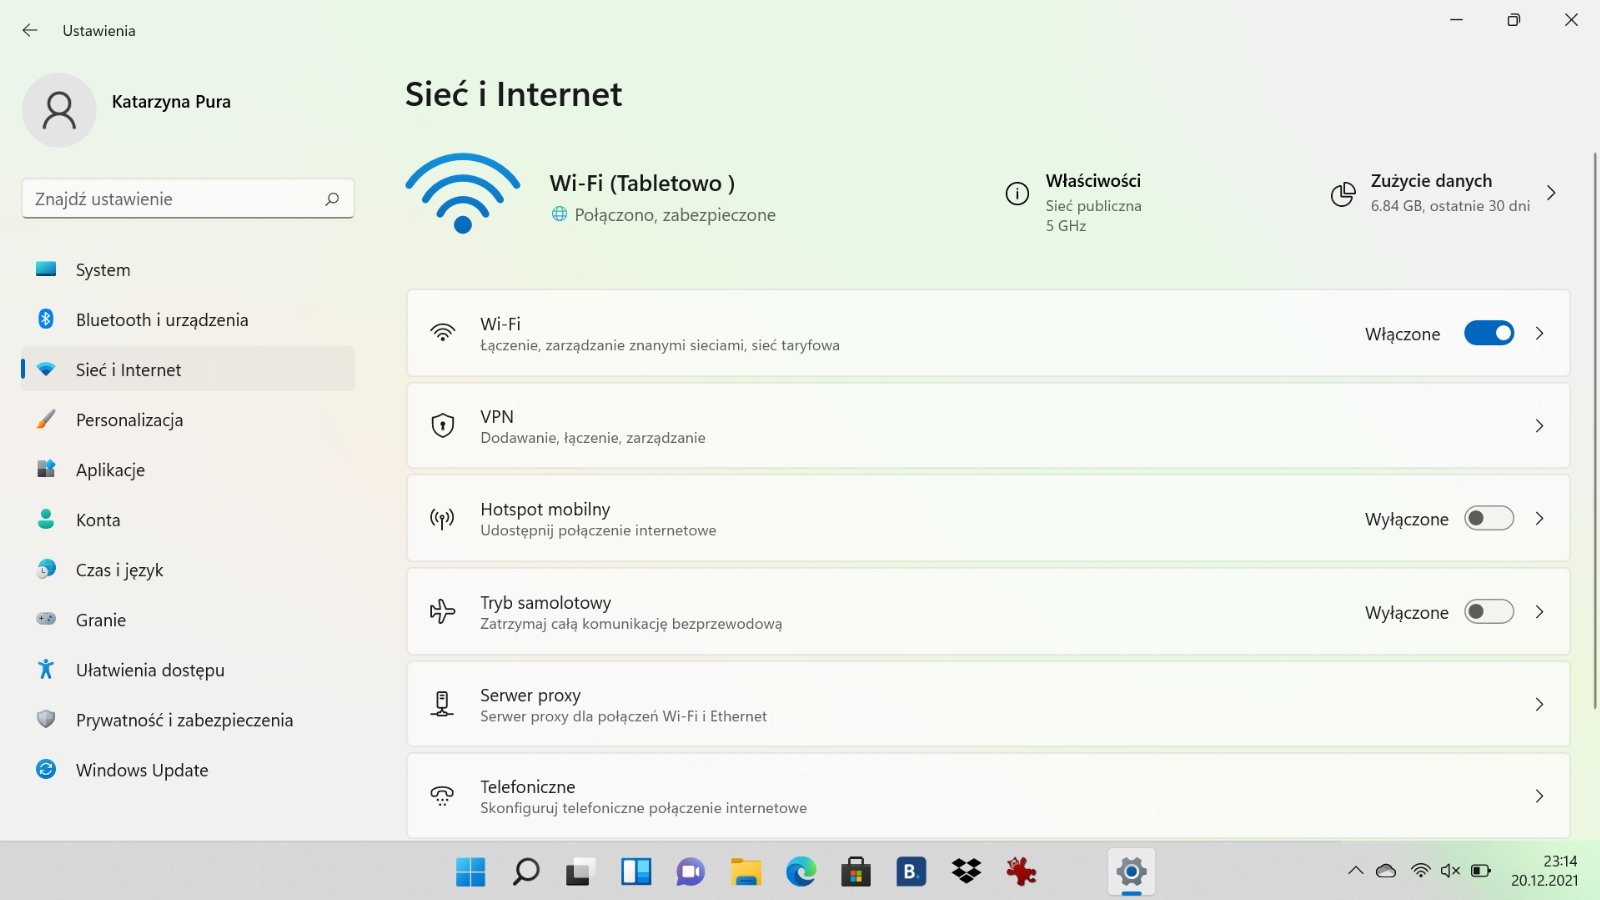Open Dropbox from the taskbar
1600x900 pixels.
tap(966, 872)
